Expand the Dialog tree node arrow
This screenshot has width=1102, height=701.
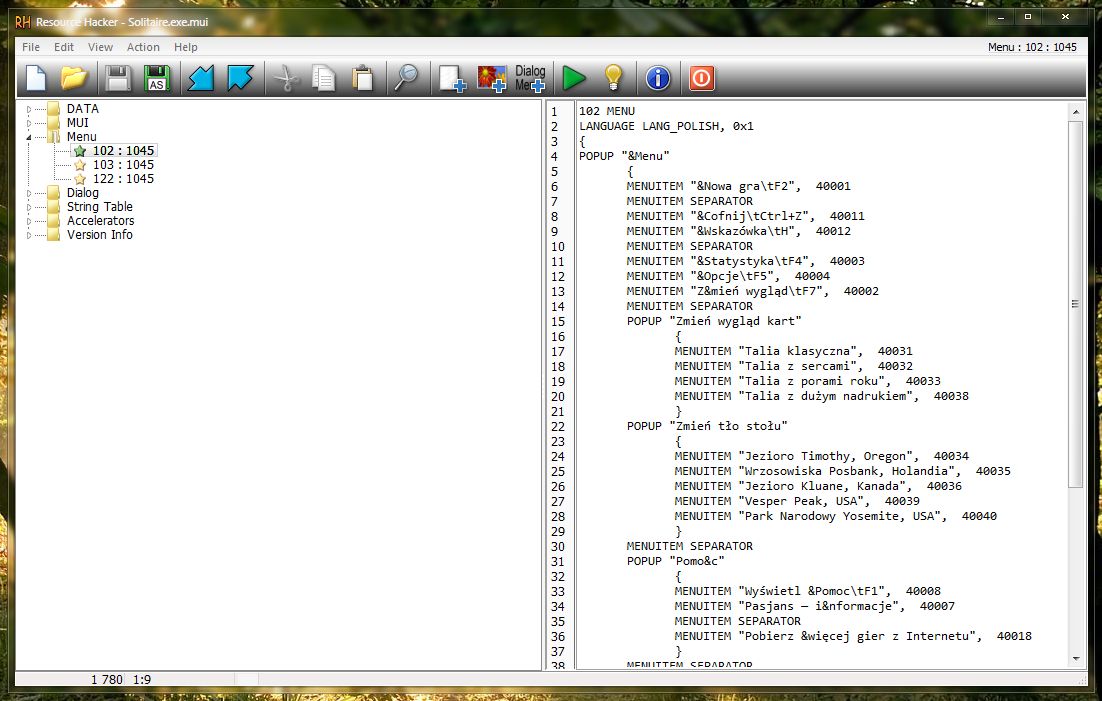29,193
